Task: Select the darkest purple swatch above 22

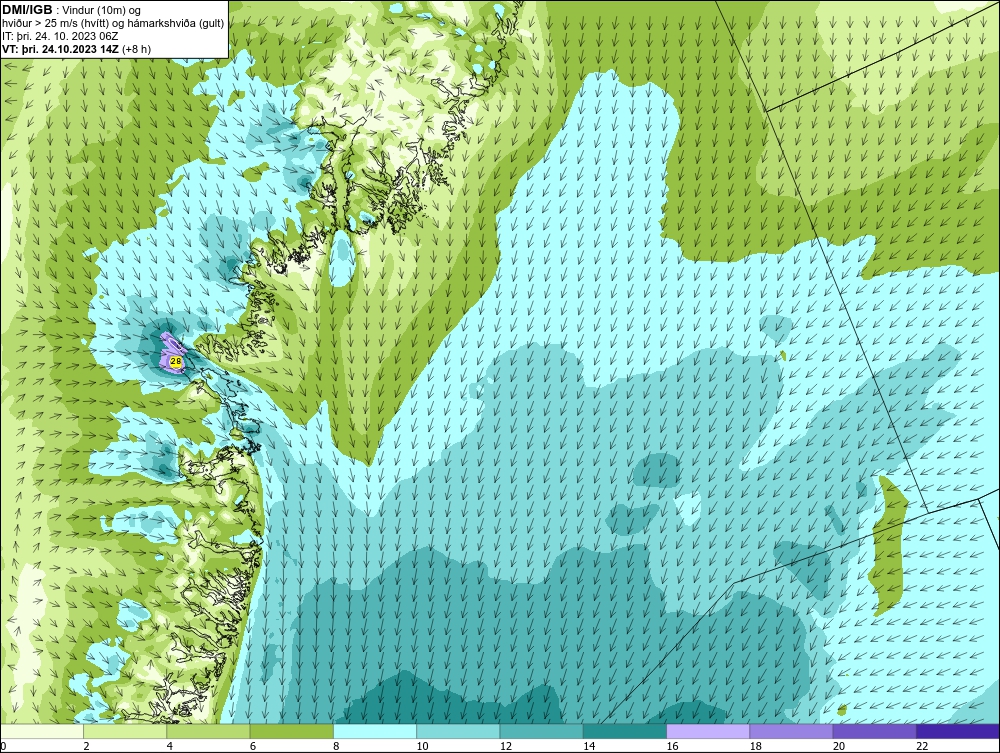Action: coord(958,731)
